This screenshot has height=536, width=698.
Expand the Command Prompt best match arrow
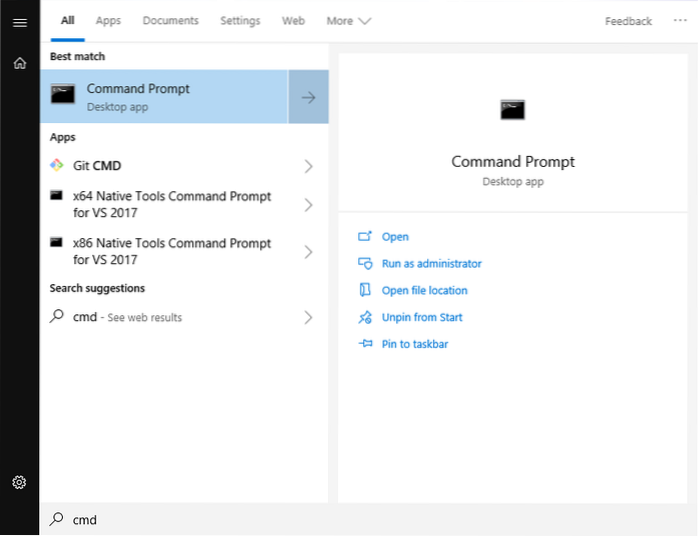pos(308,97)
